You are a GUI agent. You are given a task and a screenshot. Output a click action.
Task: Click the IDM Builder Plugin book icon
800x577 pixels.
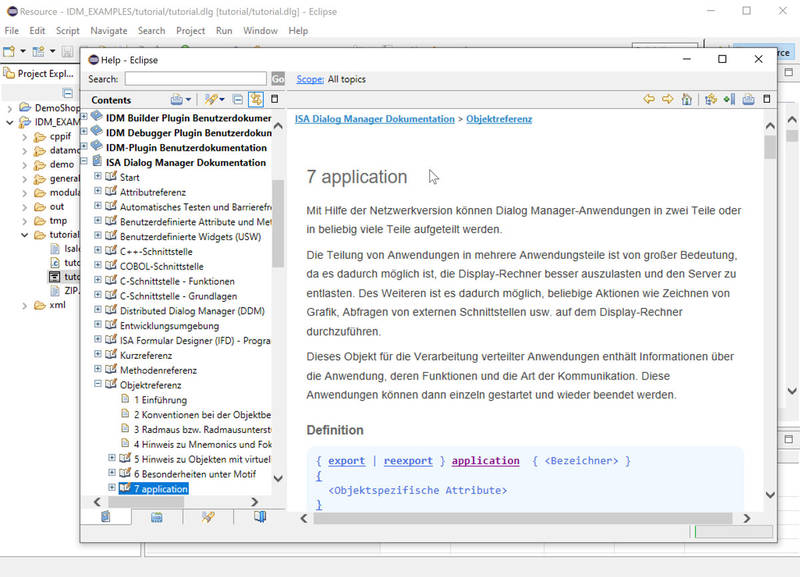(x=96, y=117)
